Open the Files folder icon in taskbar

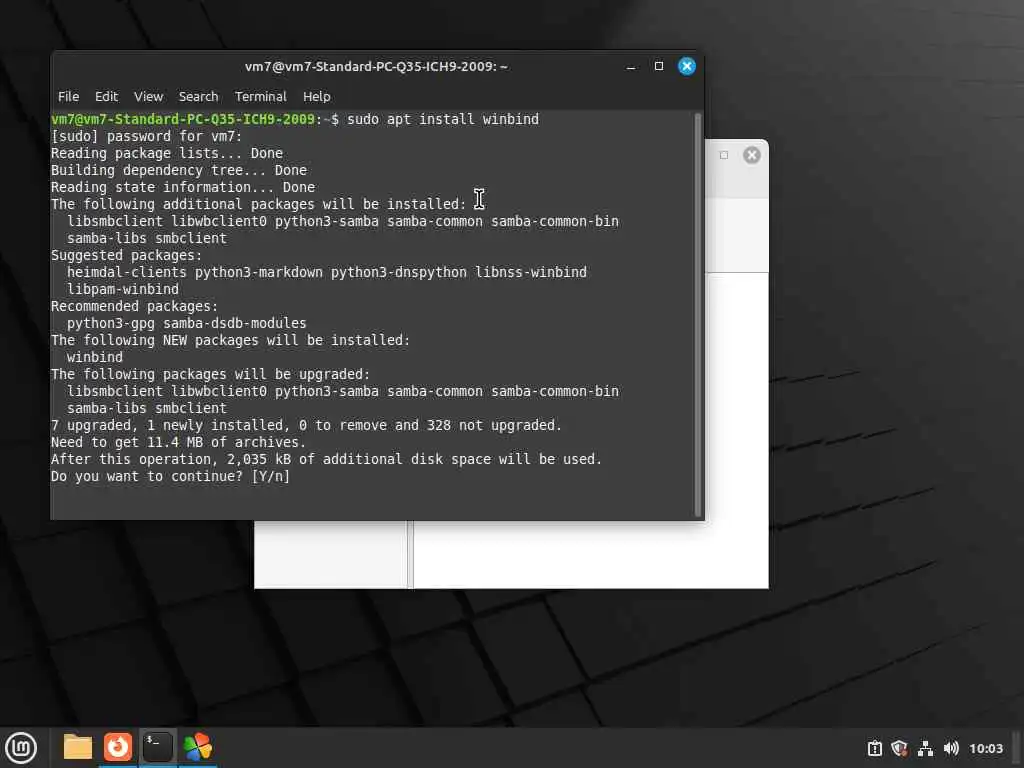point(78,747)
